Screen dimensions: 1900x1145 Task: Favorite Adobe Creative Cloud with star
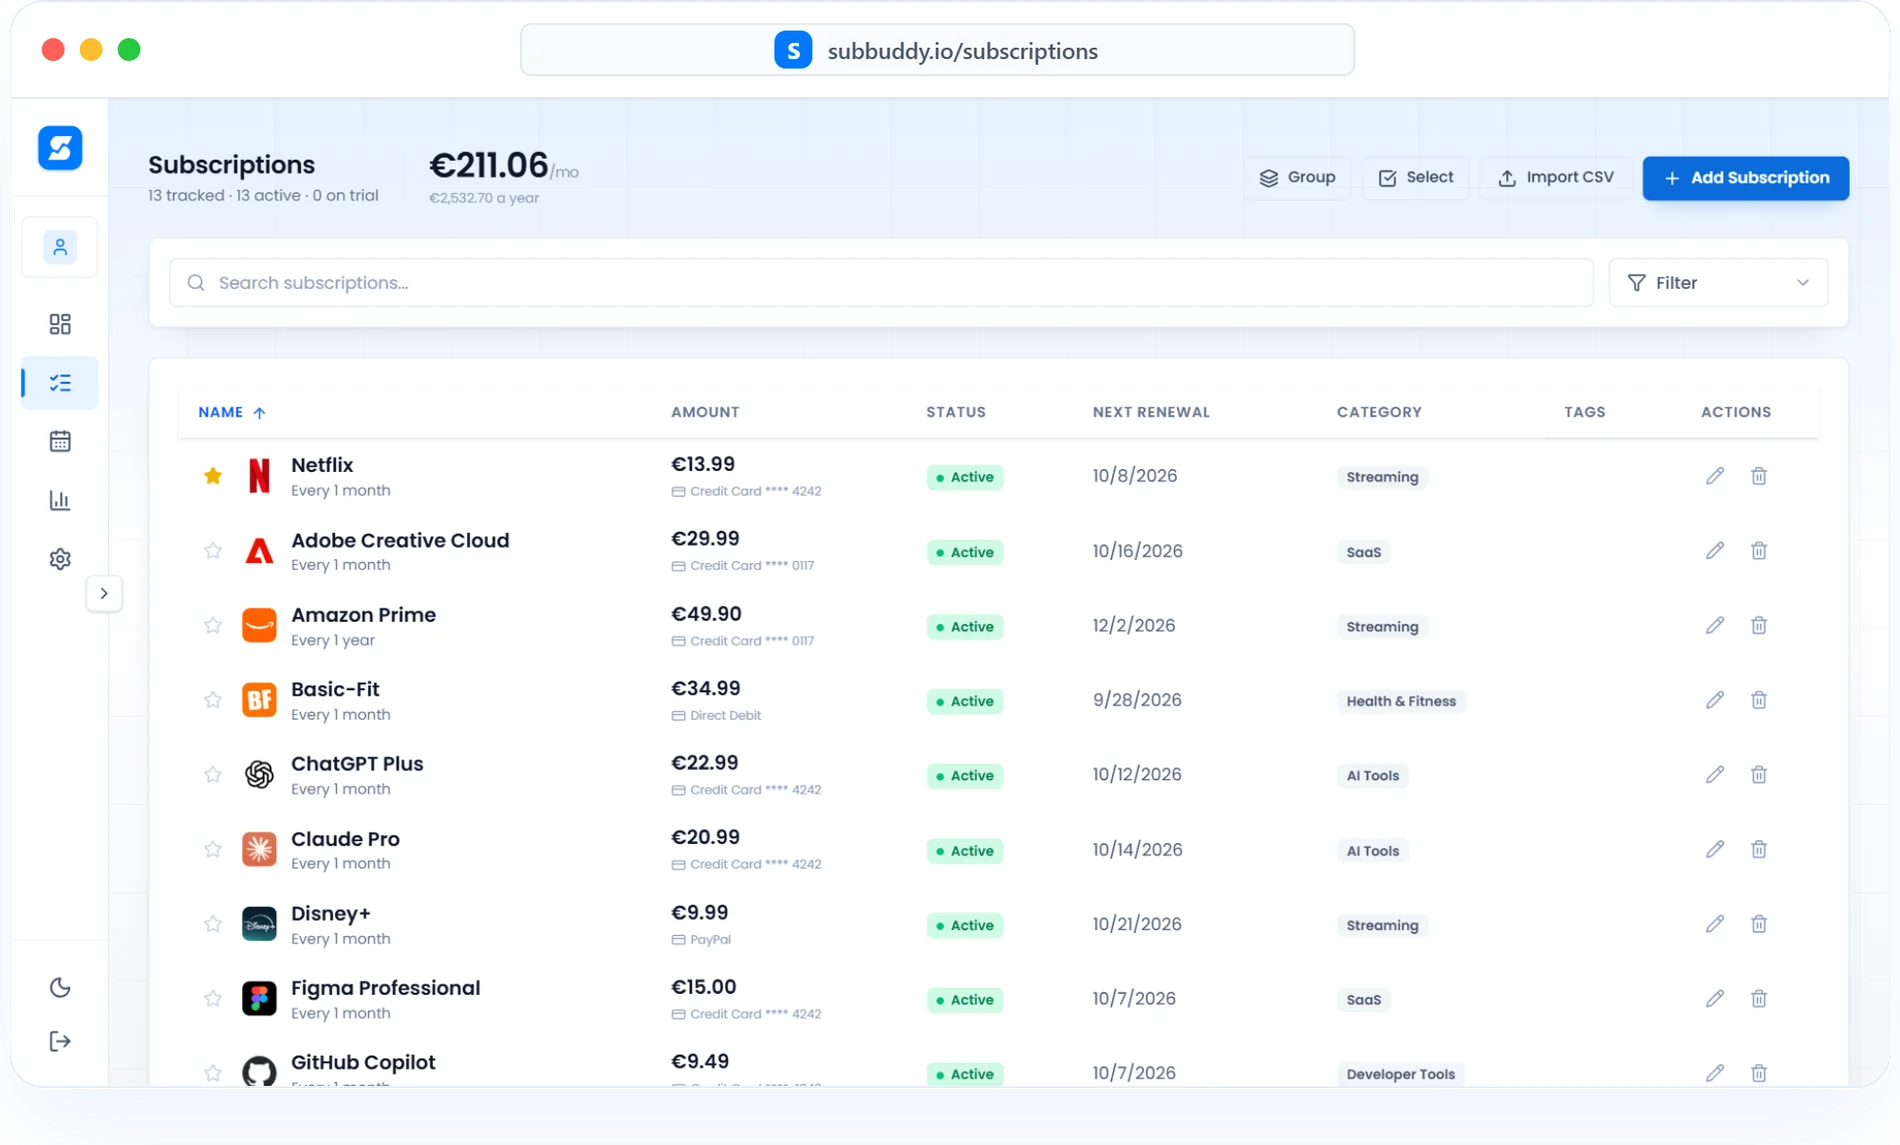pyautogui.click(x=213, y=551)
